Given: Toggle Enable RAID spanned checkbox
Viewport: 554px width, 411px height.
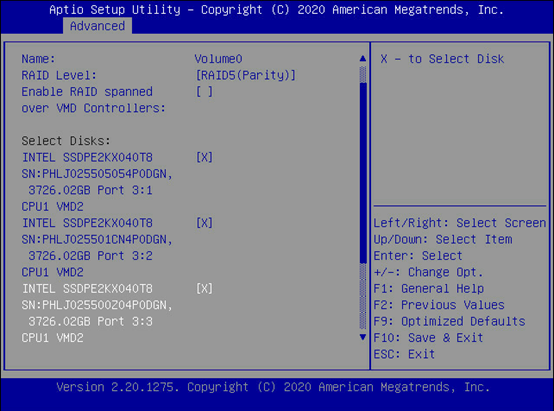Looking at the screenshot, I should tap(205, 92).
